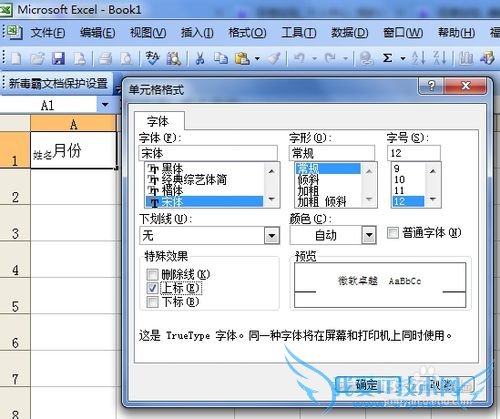Select 倾斜 in the font style list
Viewport: 500px width, 419px height.
tap(328, 180)
